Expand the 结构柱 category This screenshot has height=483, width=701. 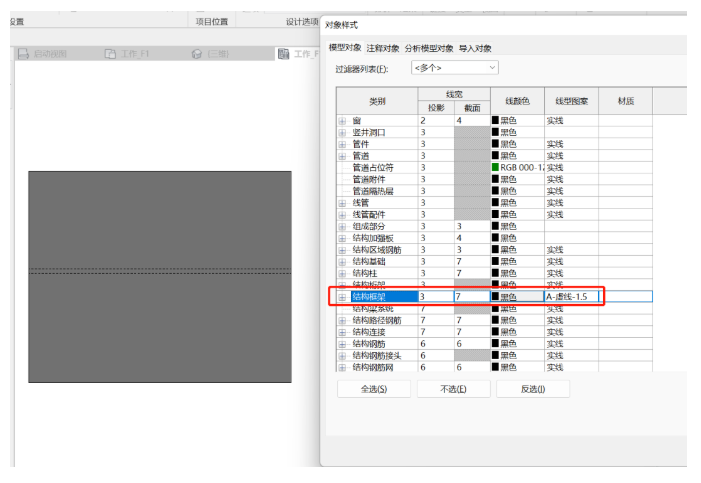click(x=342, y=273)
